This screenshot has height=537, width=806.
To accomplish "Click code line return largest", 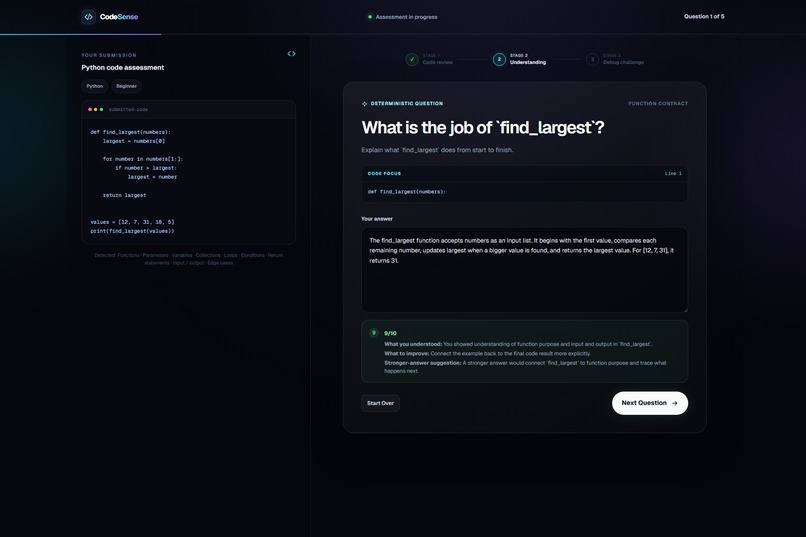I will pyautogui.click(x=124, y=195).
